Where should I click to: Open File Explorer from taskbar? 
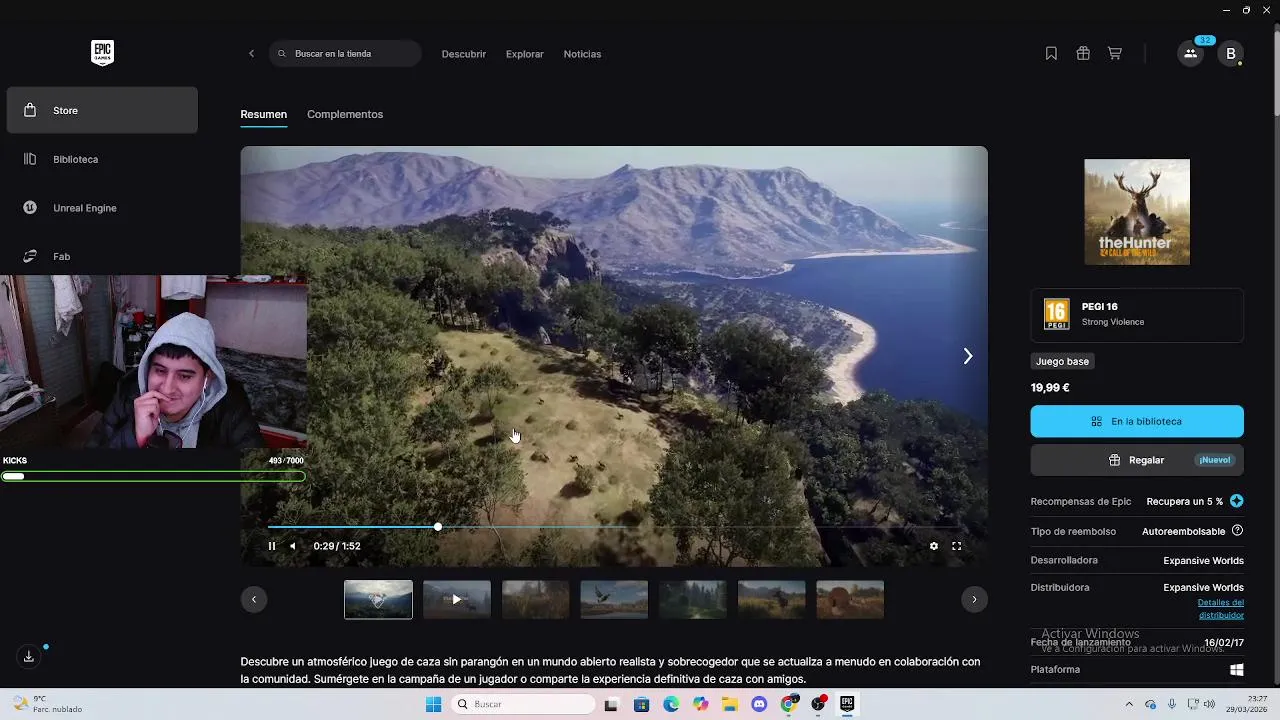[x=729, y=705]
